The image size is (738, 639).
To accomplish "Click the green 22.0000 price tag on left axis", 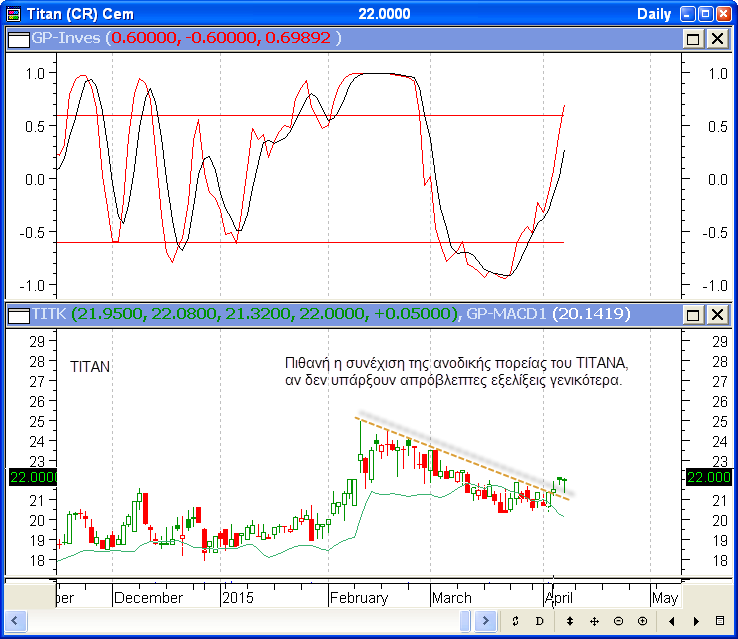I will point(33,477).
